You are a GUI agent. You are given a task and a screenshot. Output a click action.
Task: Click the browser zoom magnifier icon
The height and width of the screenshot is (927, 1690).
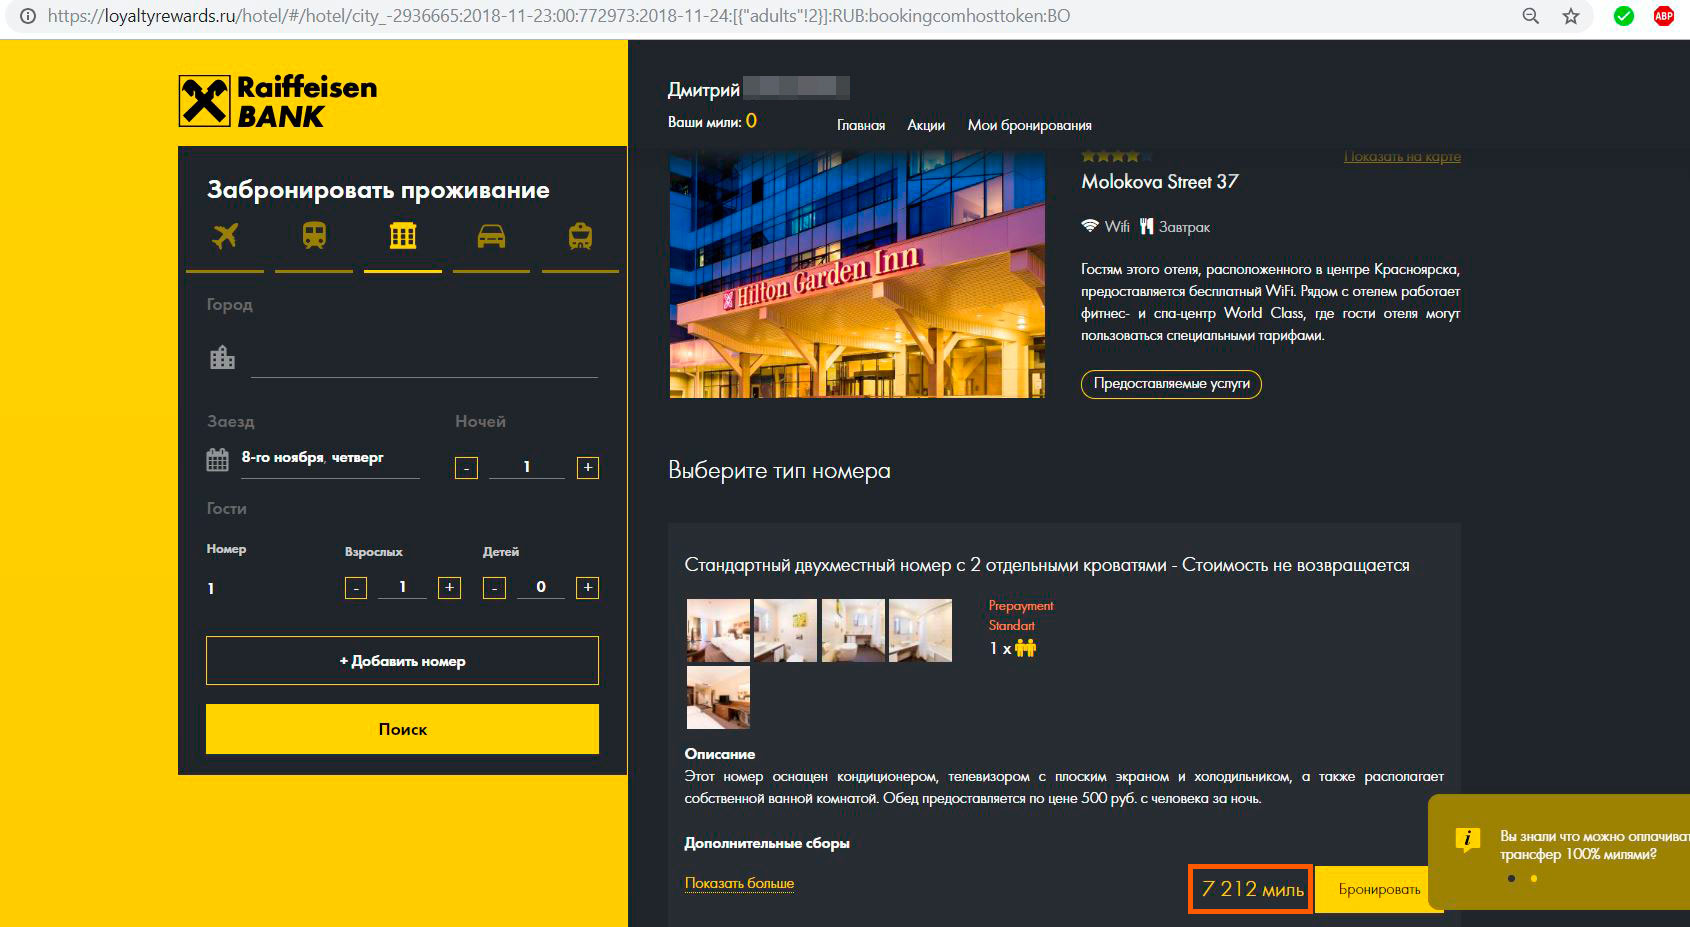click(1530, 16)
